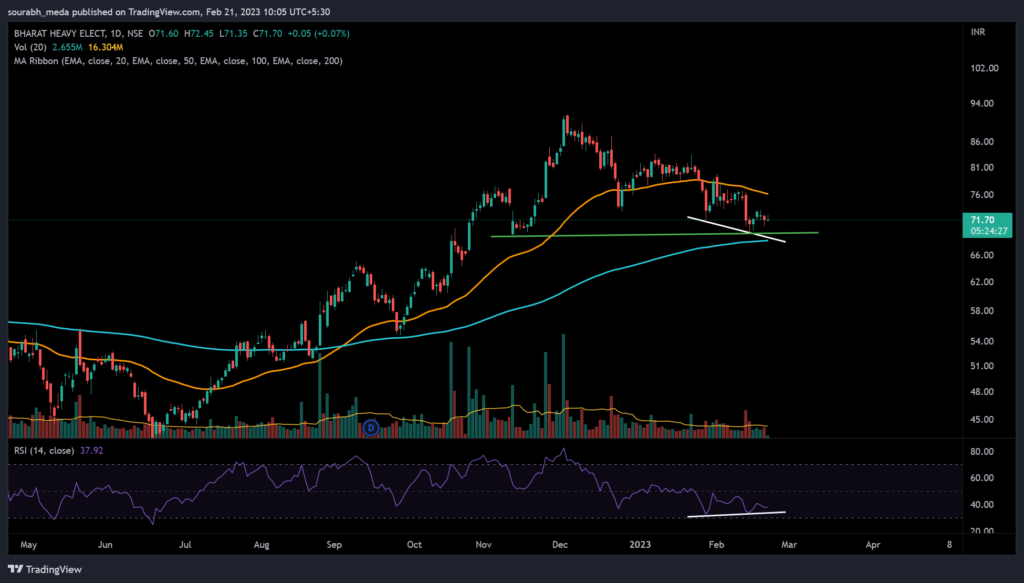
Task: Click the Mar label on time axis
Action: coord(789,544)
